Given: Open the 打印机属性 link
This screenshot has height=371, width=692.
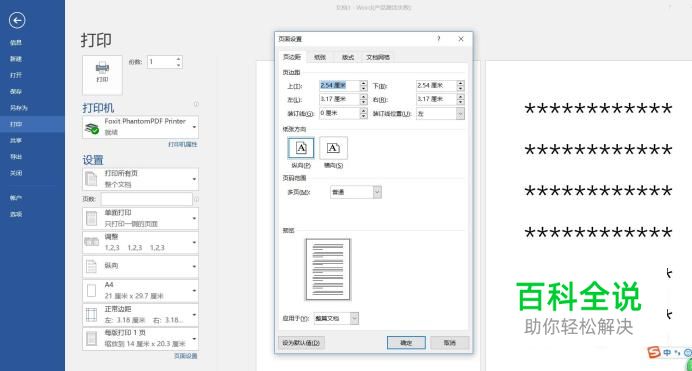Looking at the screenshot, I should coord(183,144).
